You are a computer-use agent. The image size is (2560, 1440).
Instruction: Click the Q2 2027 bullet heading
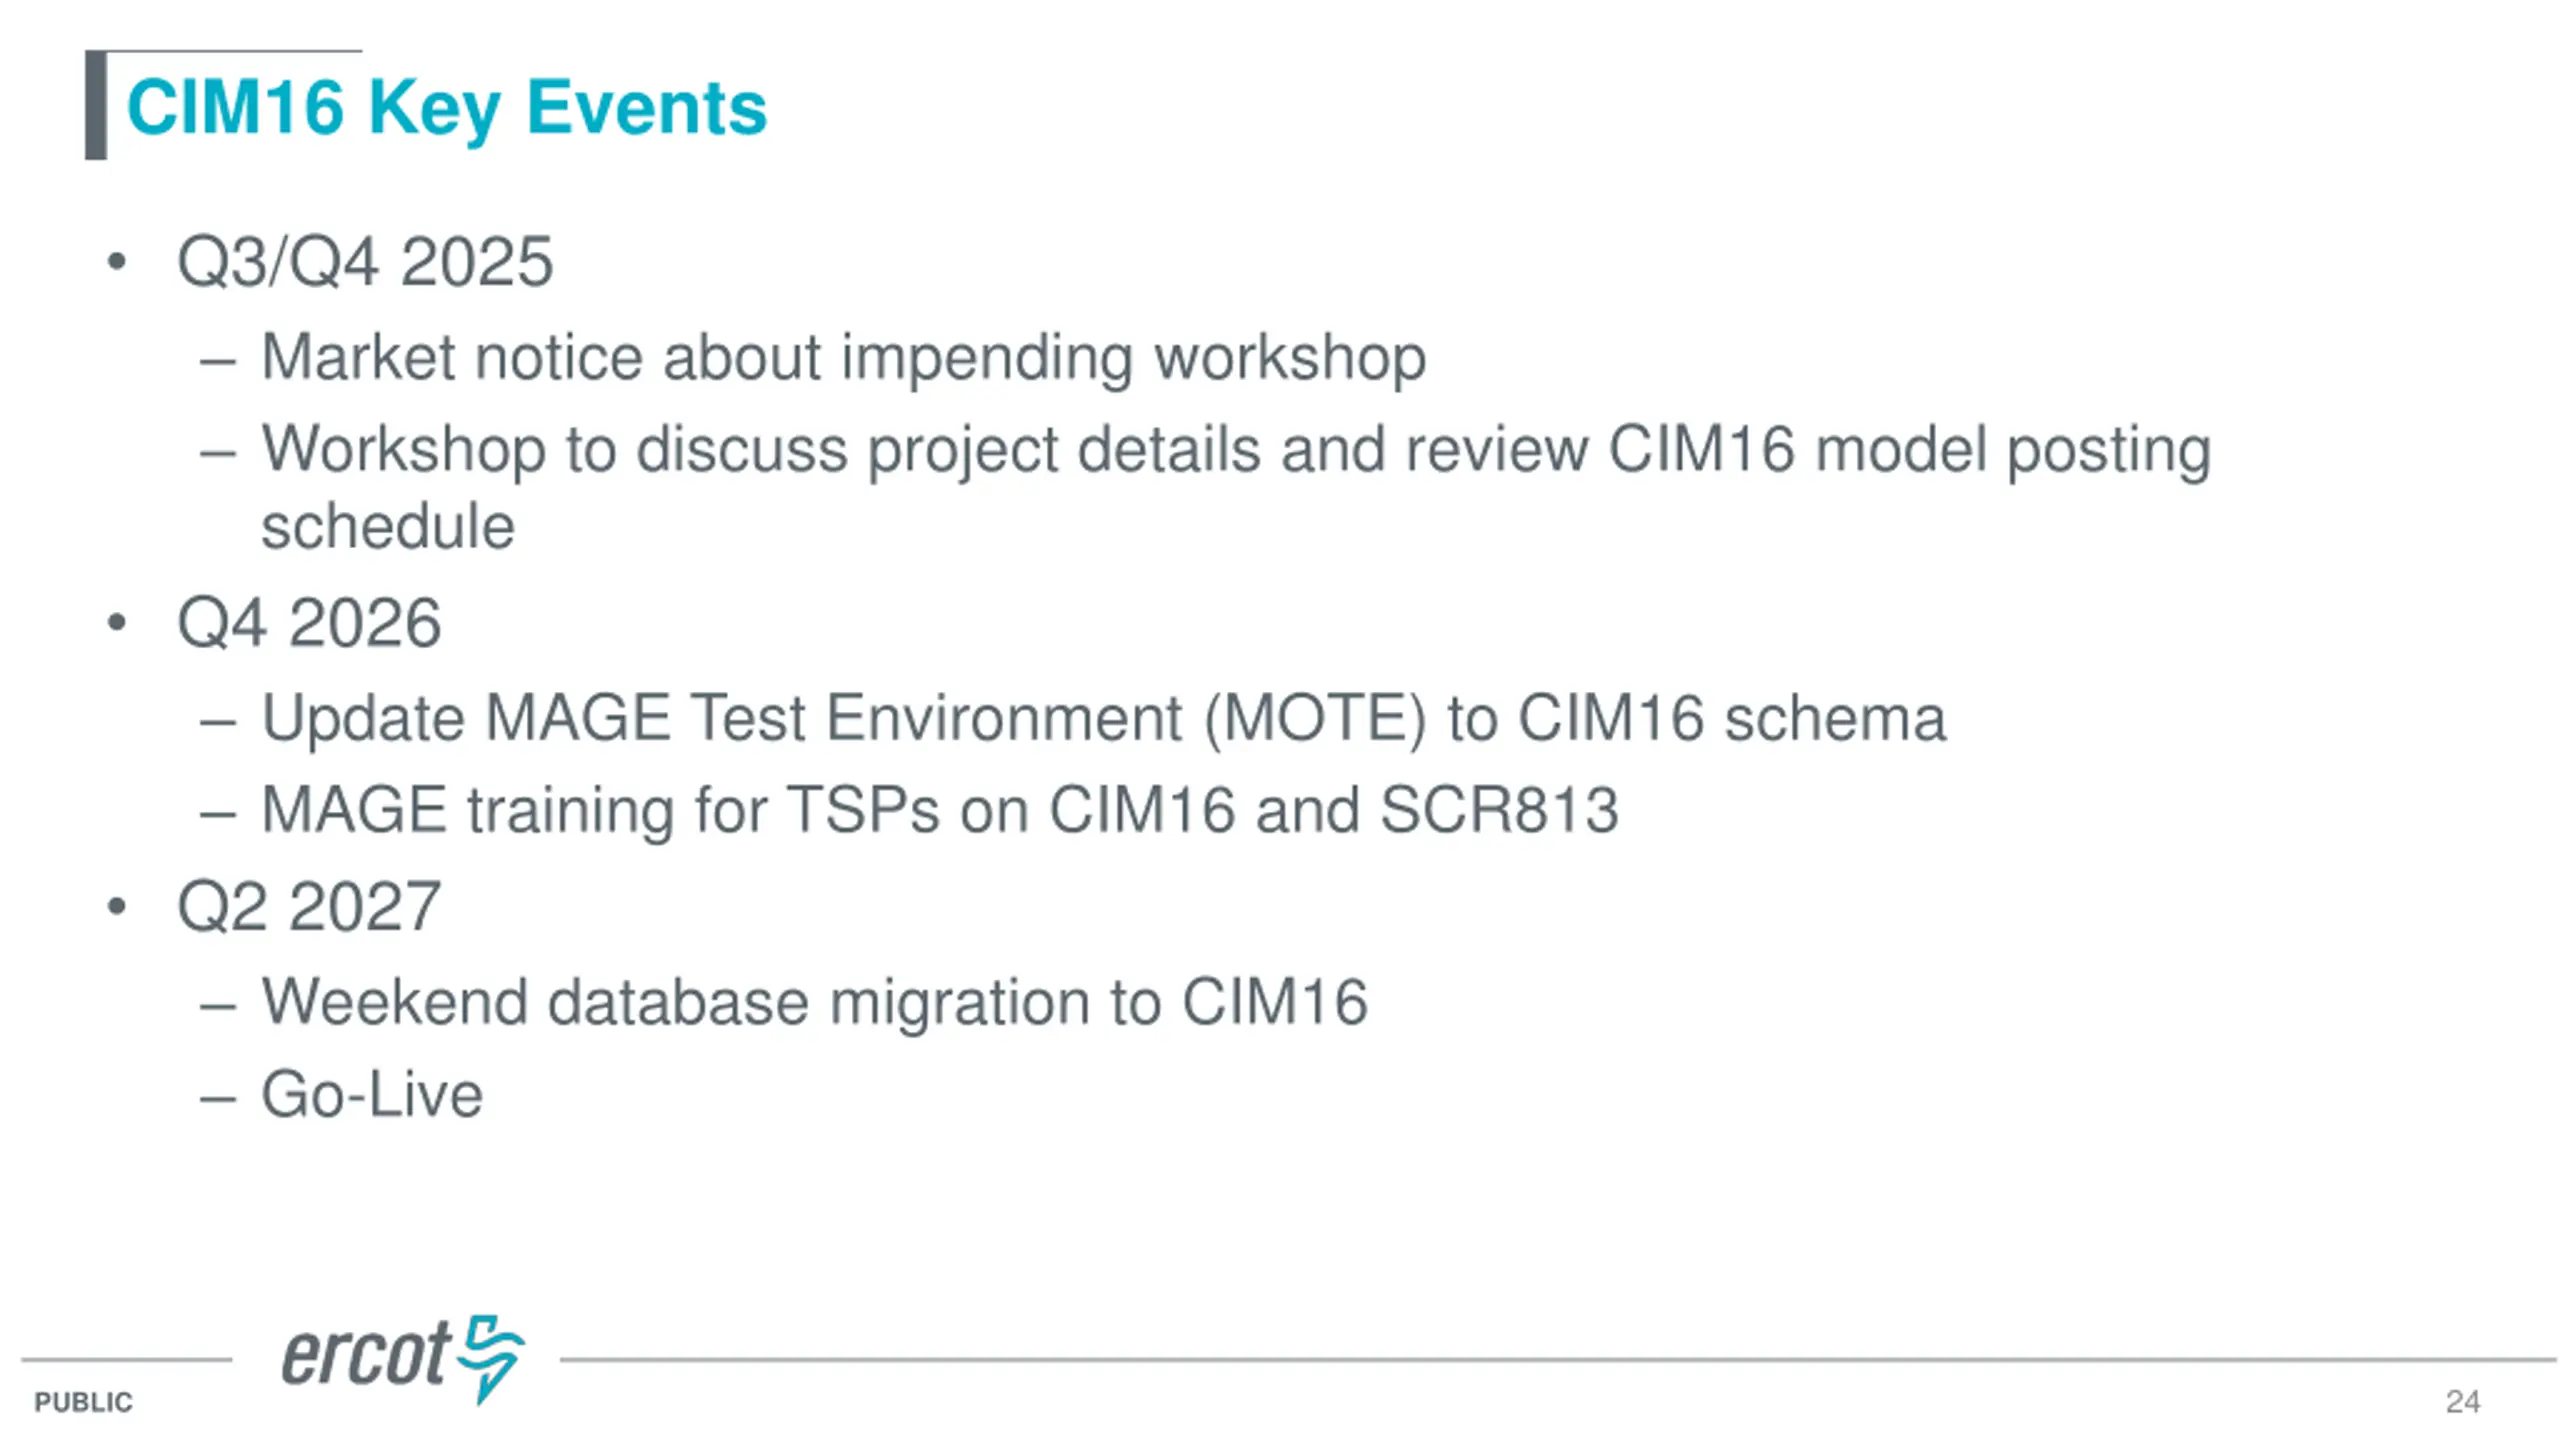[x=309, y=907]
